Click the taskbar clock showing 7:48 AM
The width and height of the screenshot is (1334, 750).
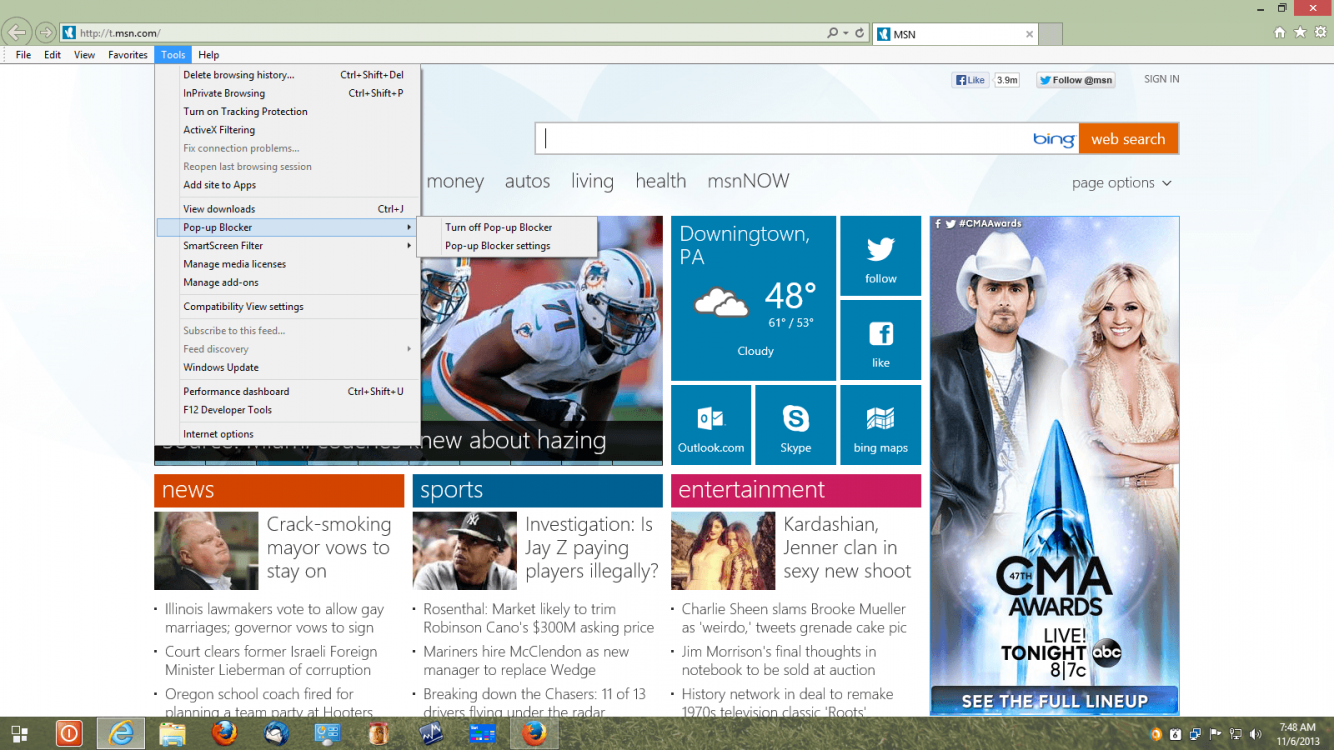(1296, 734)
